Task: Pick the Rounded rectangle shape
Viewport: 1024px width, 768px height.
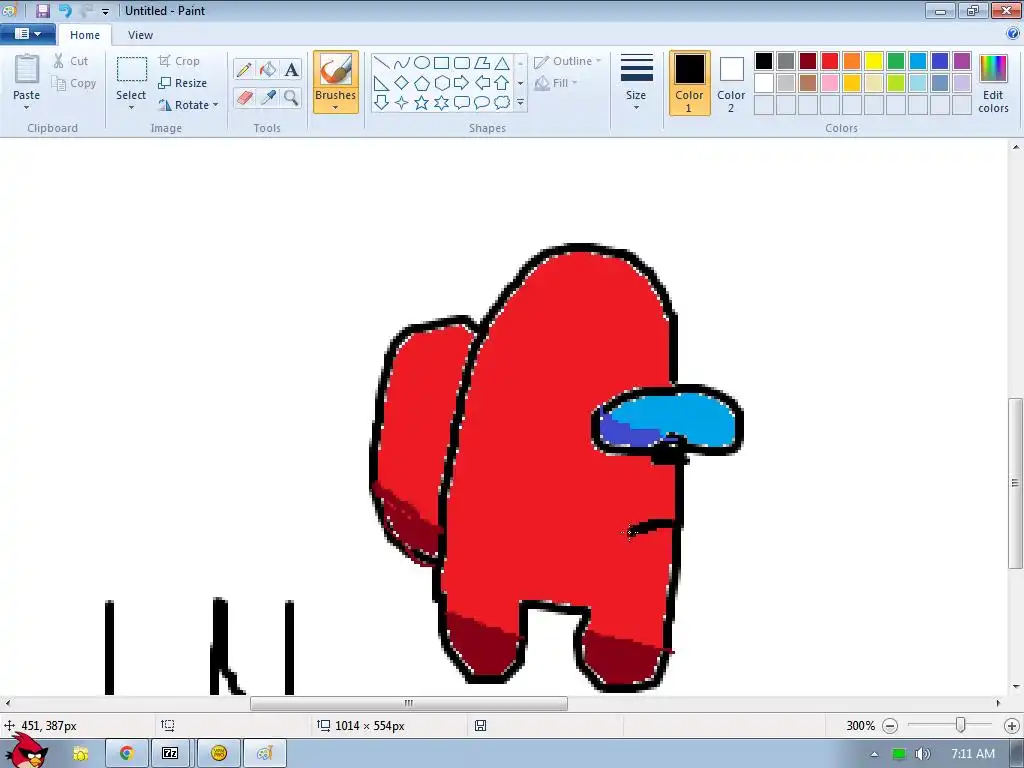Action: click(x=462, y=63)
